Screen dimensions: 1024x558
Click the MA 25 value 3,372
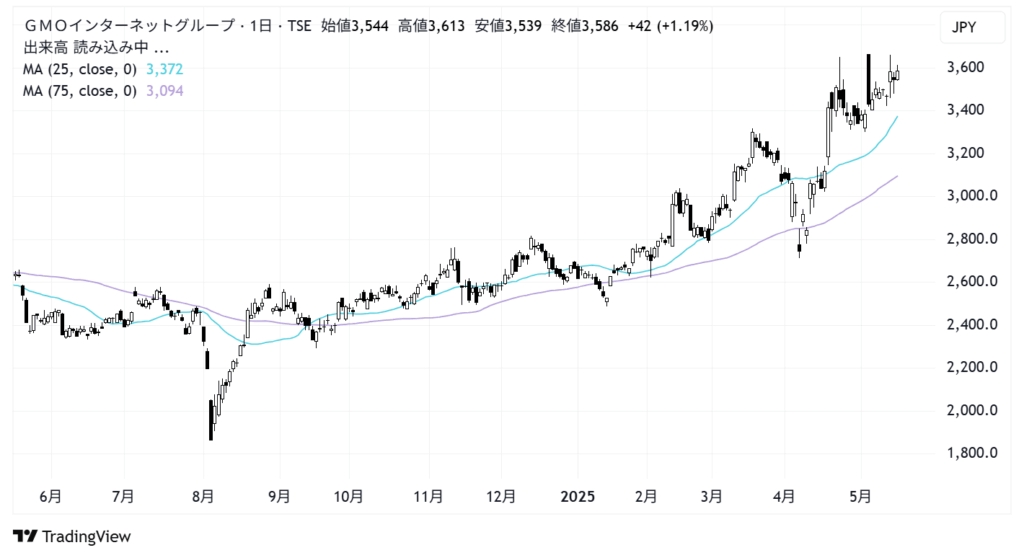click(165, 69)
